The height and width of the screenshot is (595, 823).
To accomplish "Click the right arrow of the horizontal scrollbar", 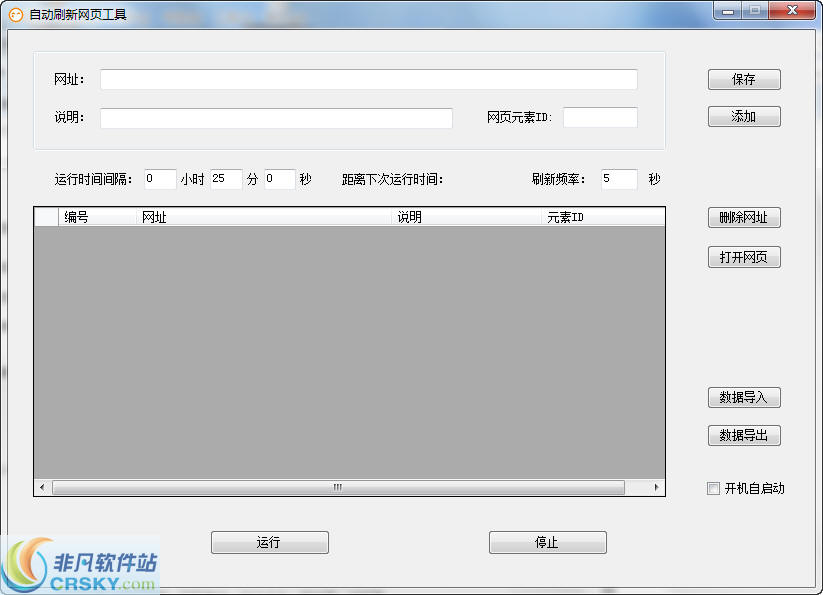I will 656,488.
